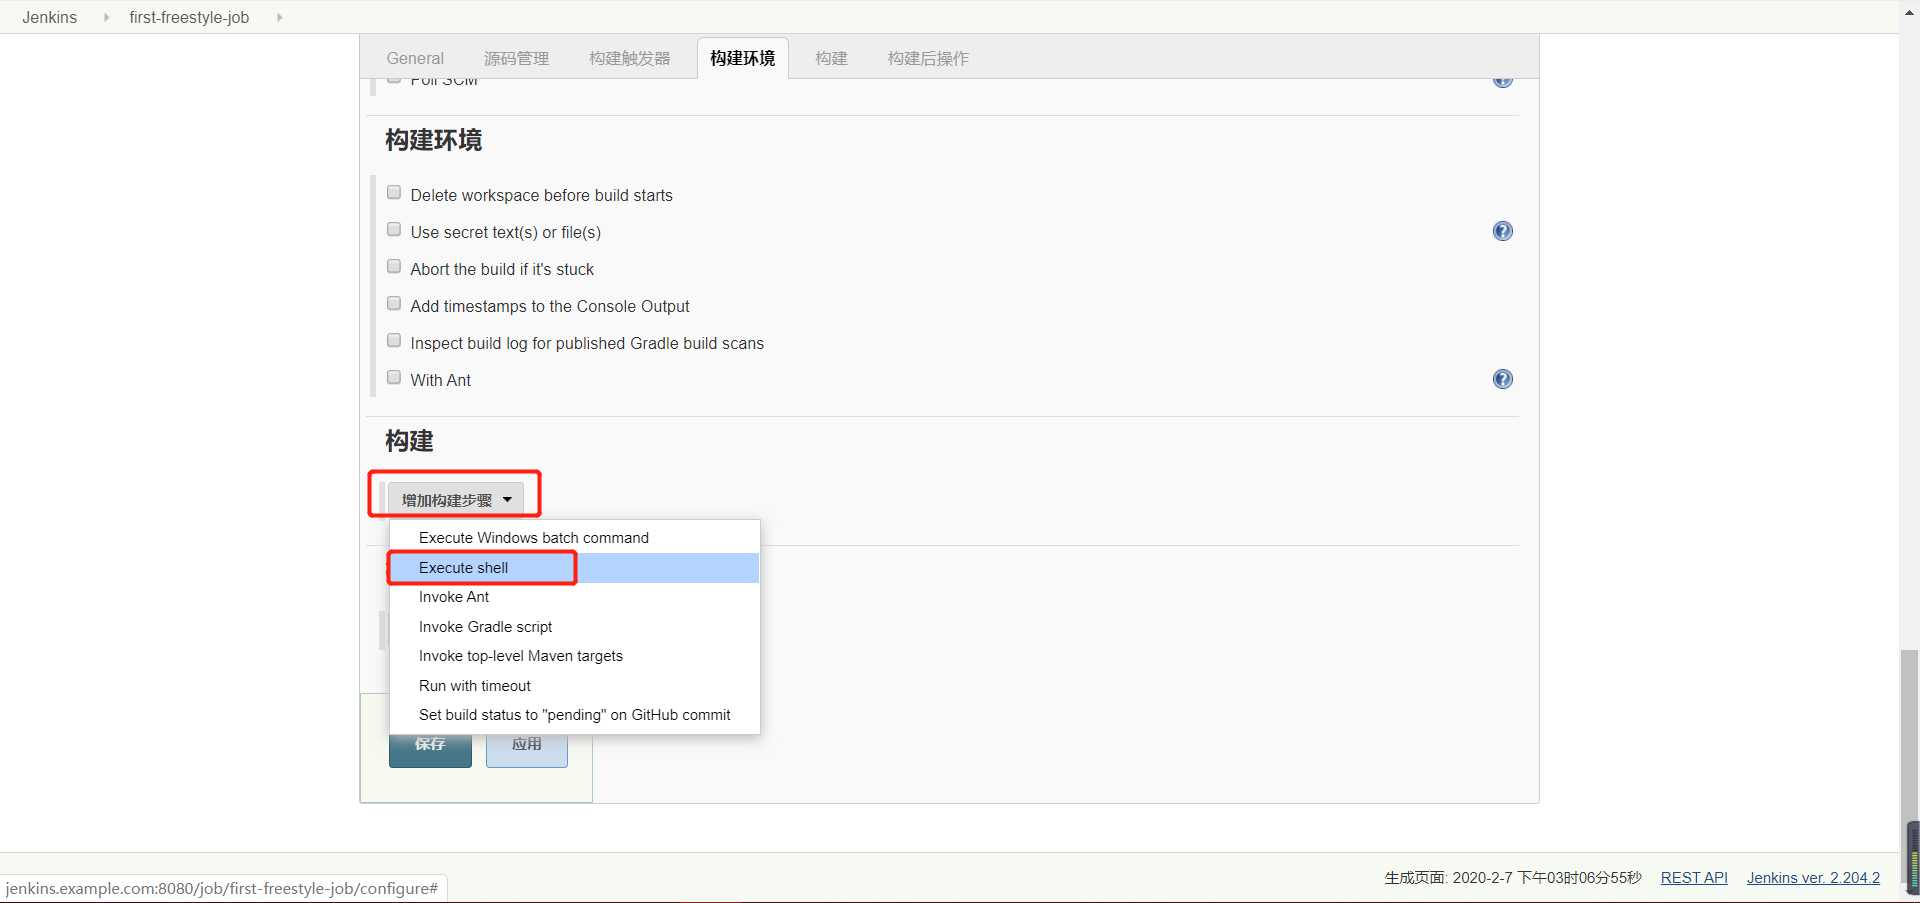This screenshot has height=903, width=1920.
Task: Open help for Use secret text(s) option
Action: click(x=1502, y=231)
